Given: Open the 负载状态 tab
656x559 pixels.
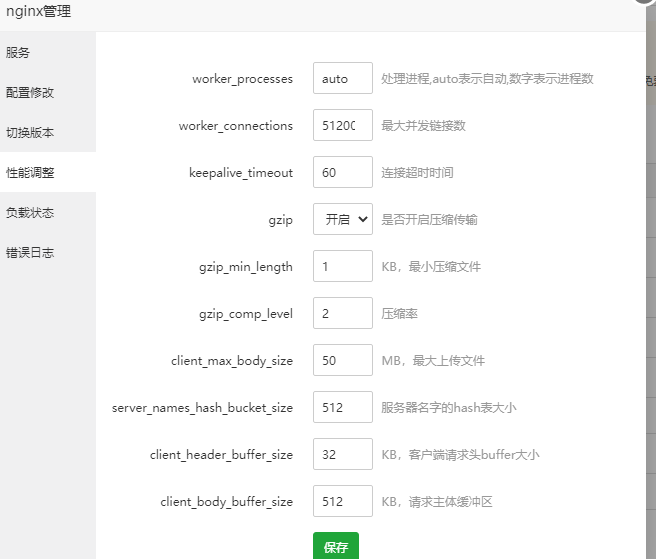Looking at the screenshot, I should coord(48,213).
